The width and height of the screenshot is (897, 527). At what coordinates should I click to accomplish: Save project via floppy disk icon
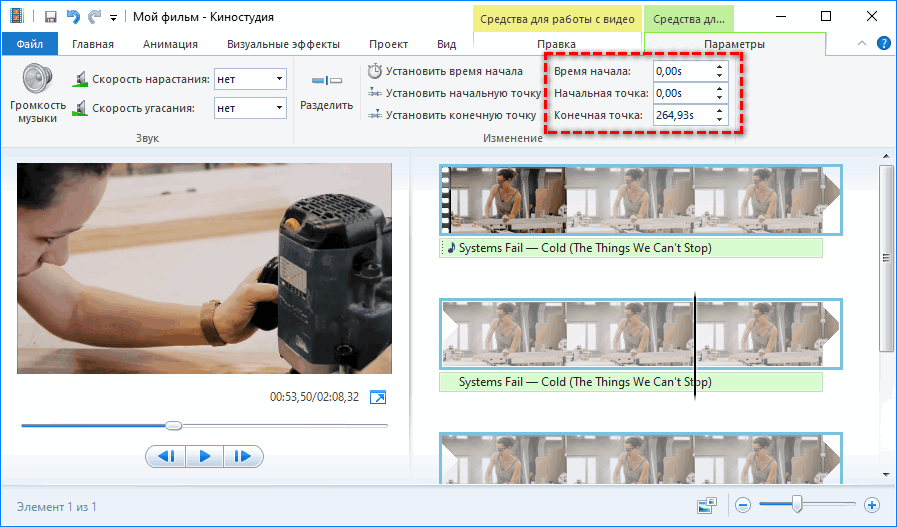(50, 17)
